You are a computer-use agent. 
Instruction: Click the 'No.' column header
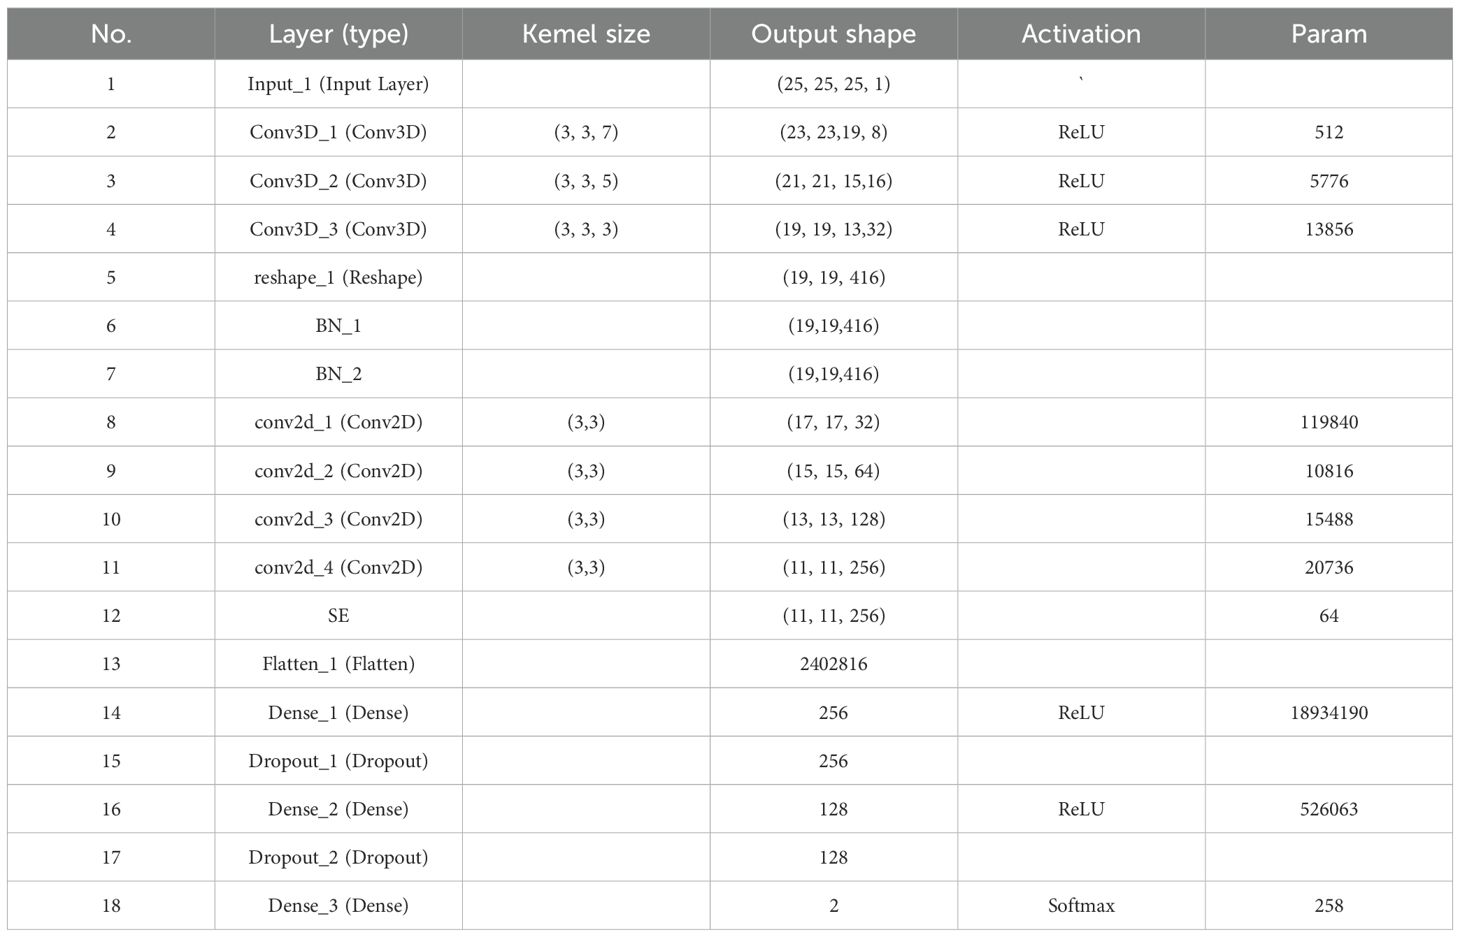(x=111, y=34)
